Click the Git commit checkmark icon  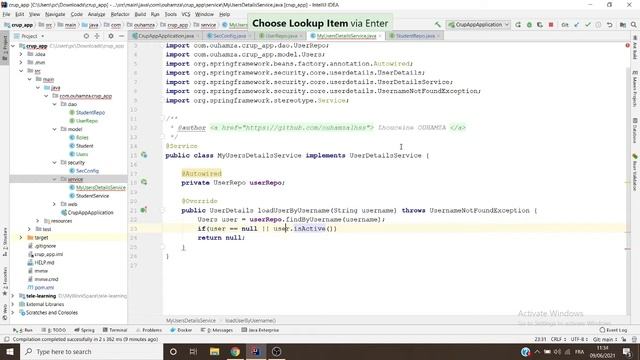(x=588, y=24)
